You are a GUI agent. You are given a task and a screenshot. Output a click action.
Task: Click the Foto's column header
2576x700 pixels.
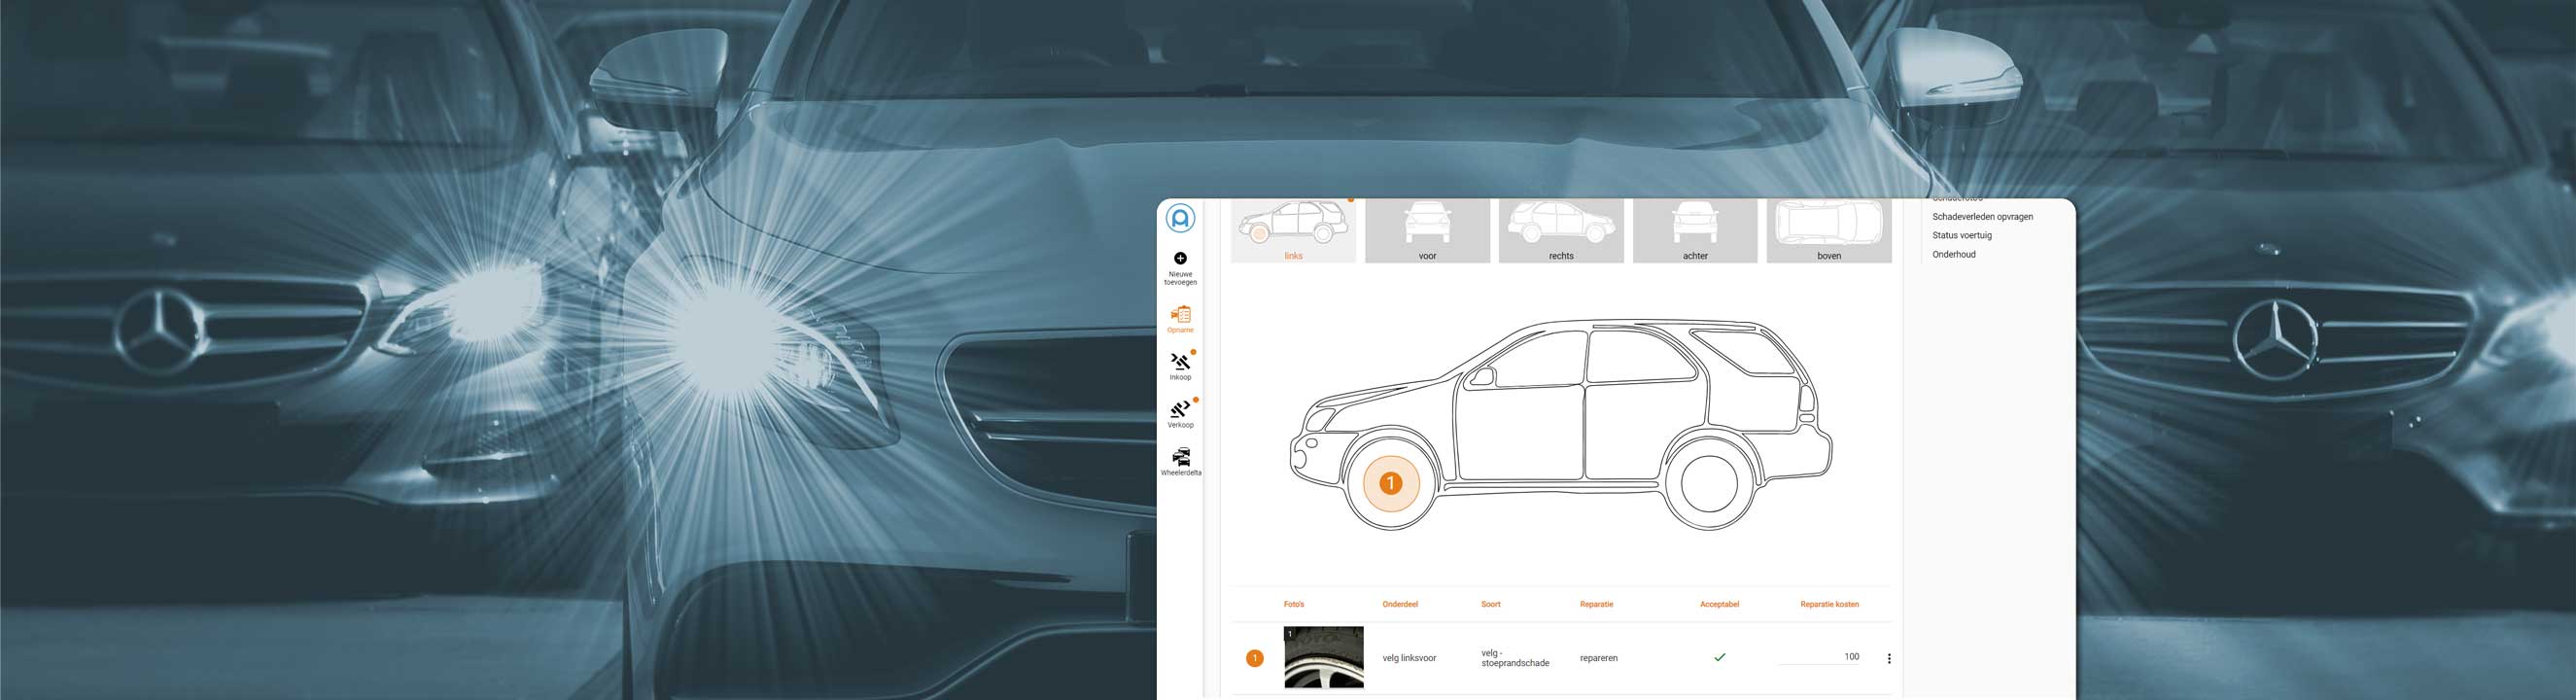(x=1294, y=604)
